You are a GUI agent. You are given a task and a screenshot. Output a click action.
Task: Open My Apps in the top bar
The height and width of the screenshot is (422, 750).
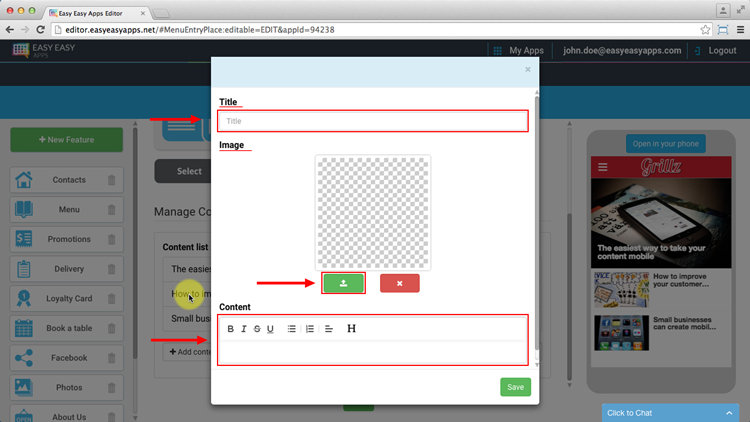pyautogui.click(x=518, y=50)
